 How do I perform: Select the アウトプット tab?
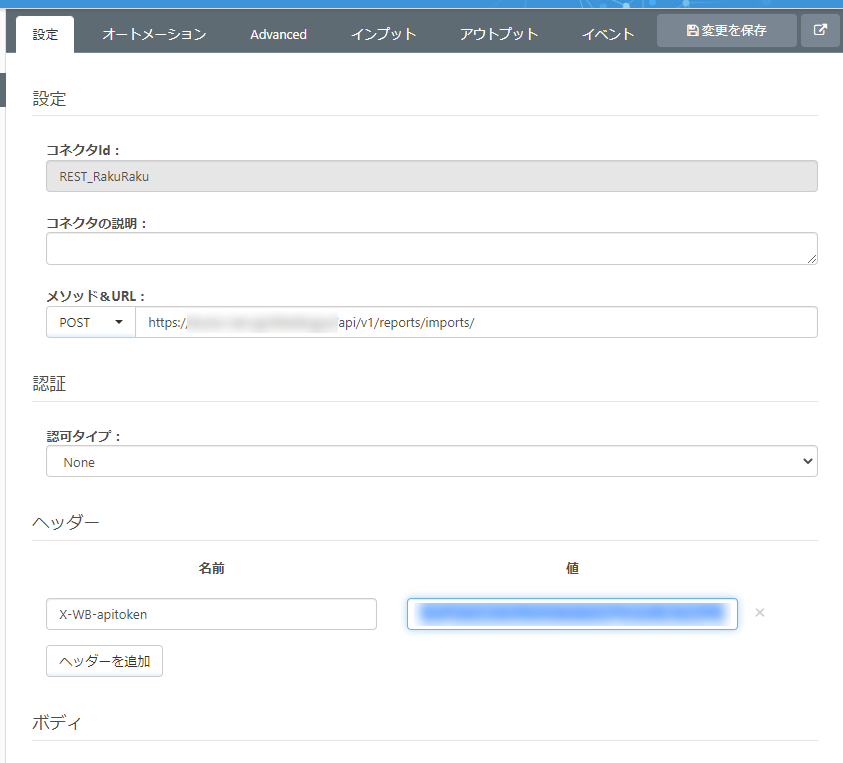499,34
